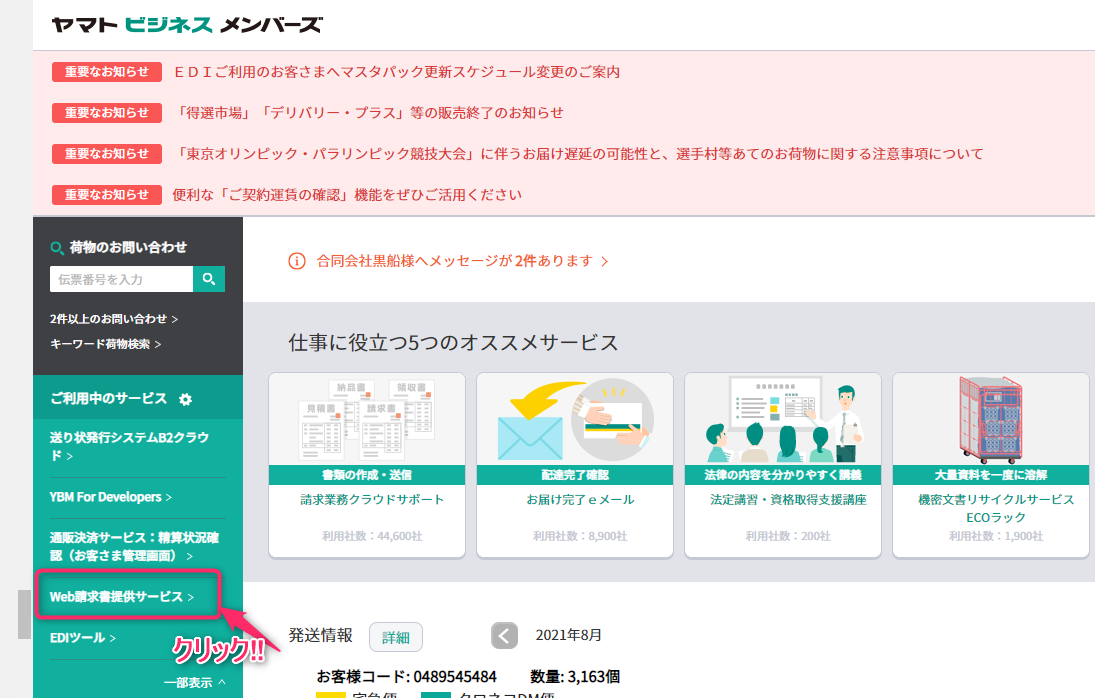Click 数量: 3,163個 text
This screenshot has height=698, width=1095.
tap(575, 676)
